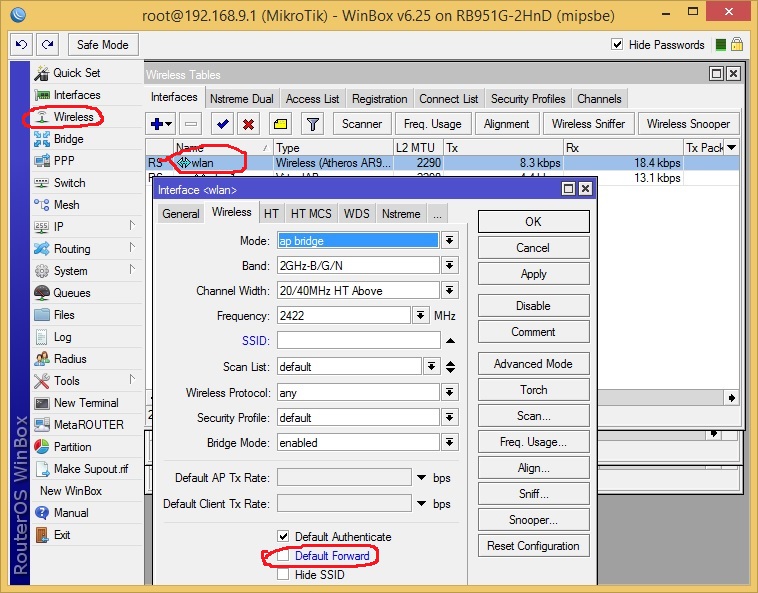Click the Safe Mode button
This screenshot has height=593, width=758.
(x=103, y=45)
